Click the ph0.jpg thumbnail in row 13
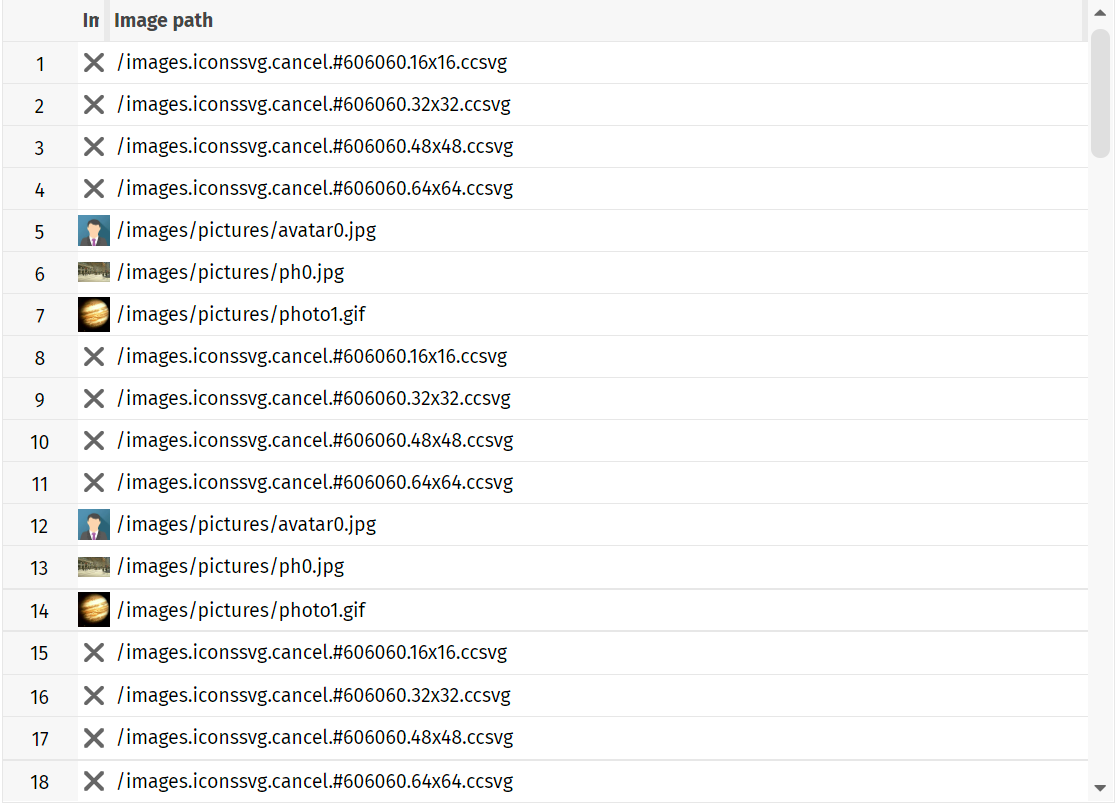Viewport: 1119px width, 804px height. point(94,567)
